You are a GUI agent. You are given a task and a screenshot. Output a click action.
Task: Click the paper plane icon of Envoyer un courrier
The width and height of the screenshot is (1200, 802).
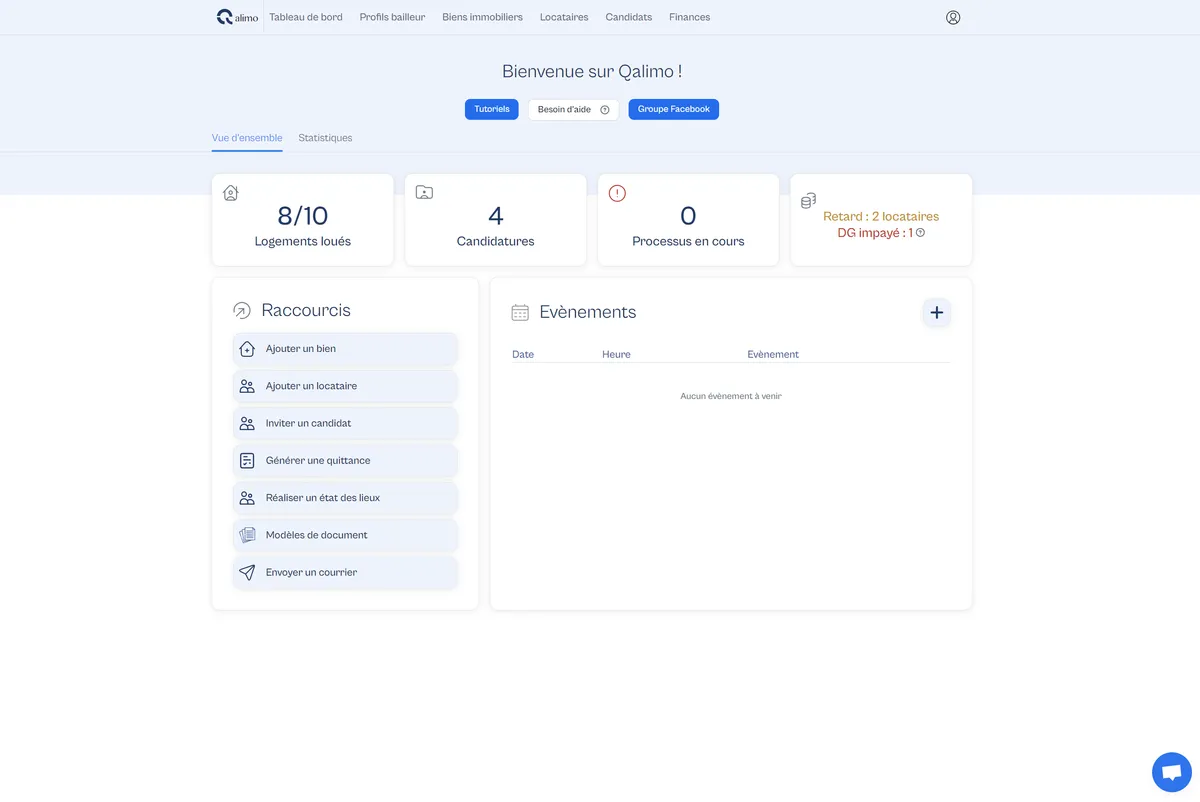click(247, 572)
